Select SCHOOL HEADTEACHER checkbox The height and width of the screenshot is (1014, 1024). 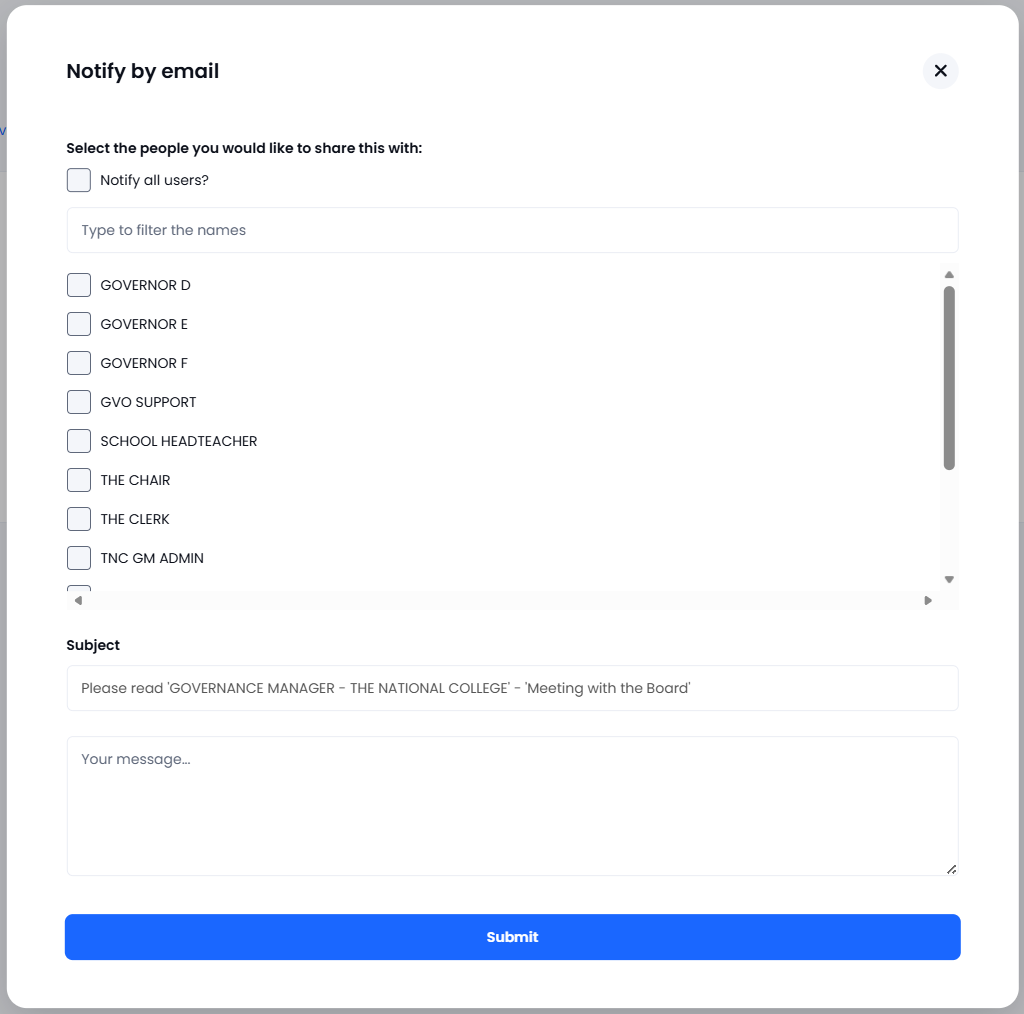coord(78,441)
